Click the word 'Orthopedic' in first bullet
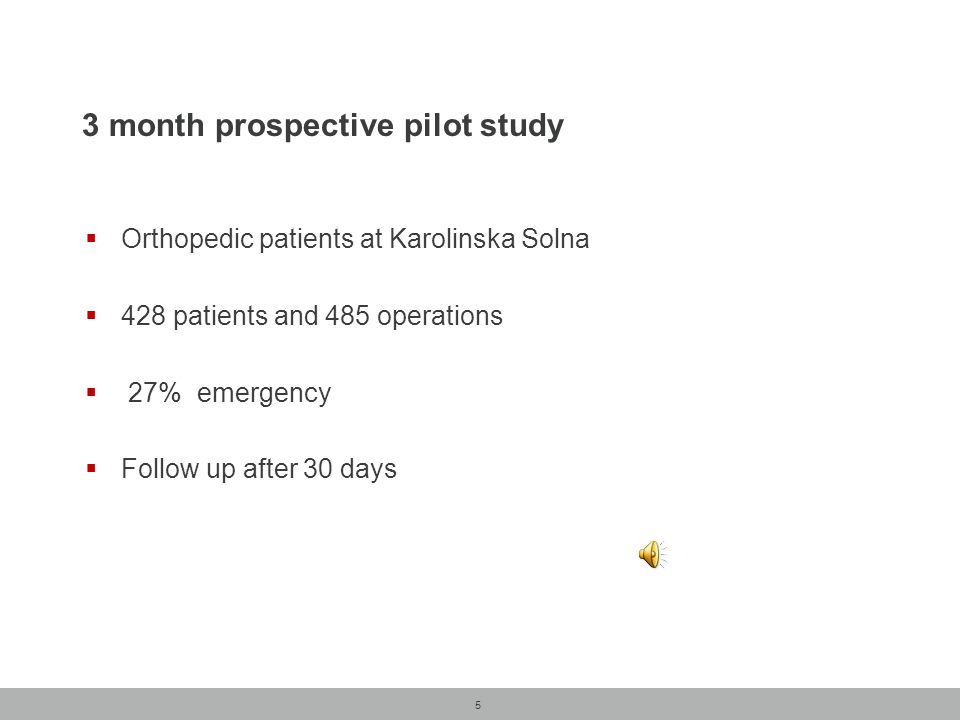 pos(187,239)
